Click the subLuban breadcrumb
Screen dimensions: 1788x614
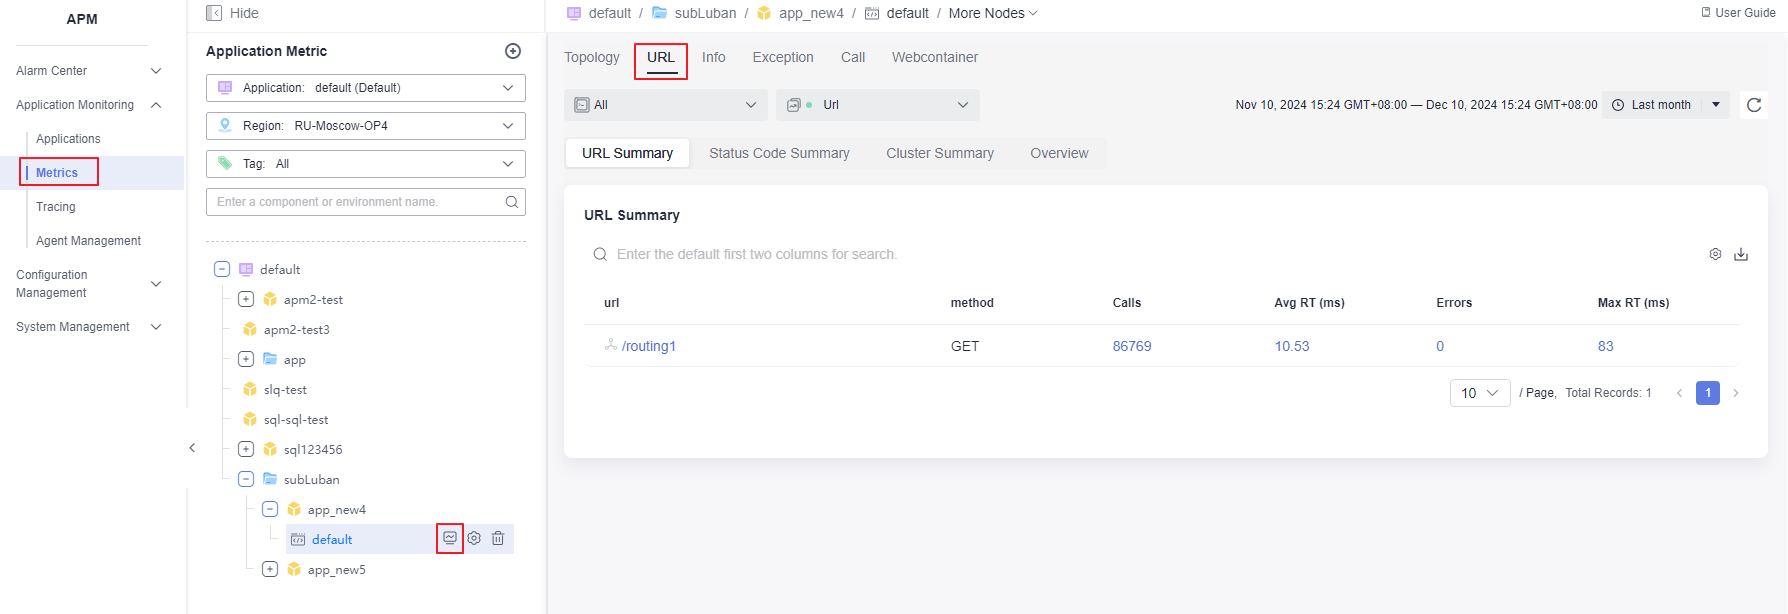[705, 13]
